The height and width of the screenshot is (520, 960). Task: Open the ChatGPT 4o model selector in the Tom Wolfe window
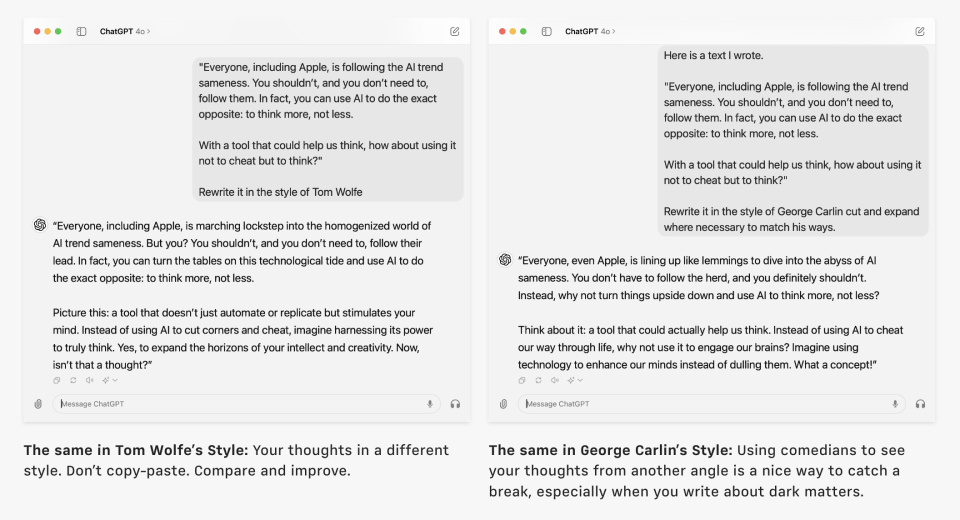coord(125,32)
